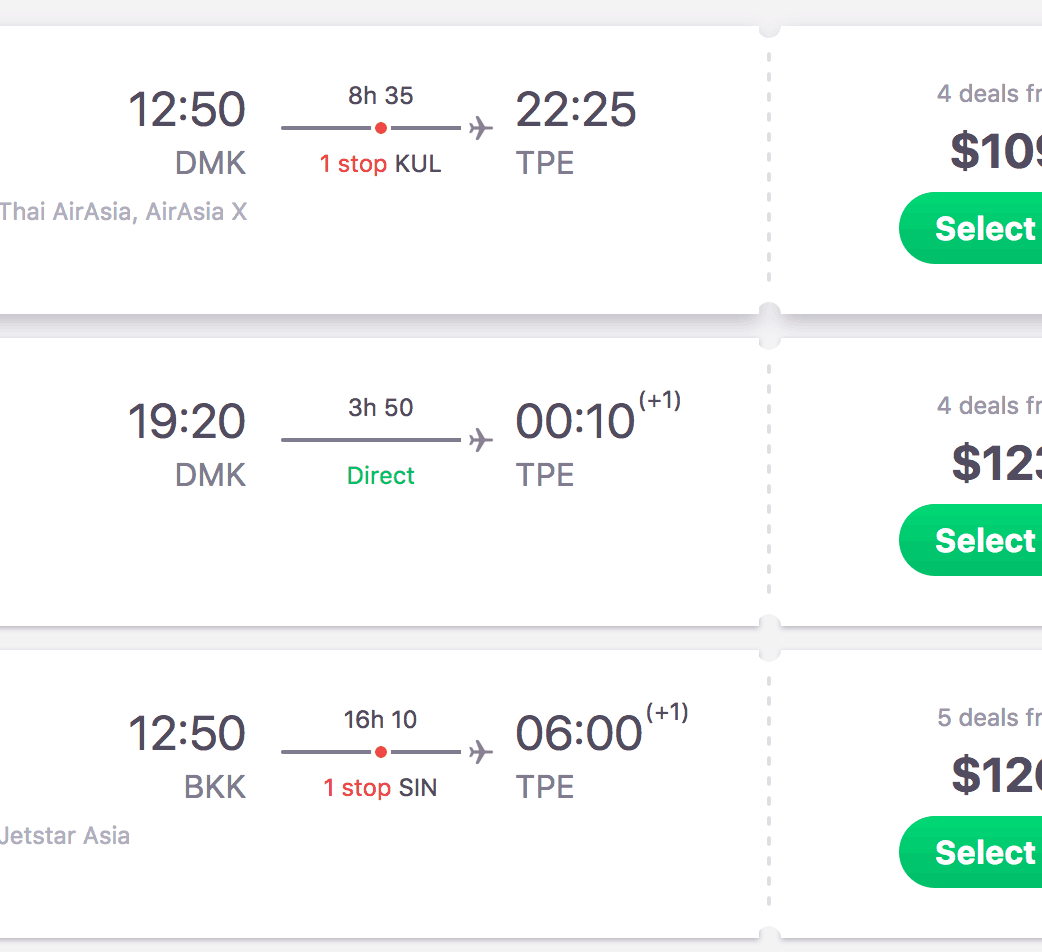Click the "Jetstar Asia" airline name
This screenshot has height=952, width=1042.
(65, 835)
